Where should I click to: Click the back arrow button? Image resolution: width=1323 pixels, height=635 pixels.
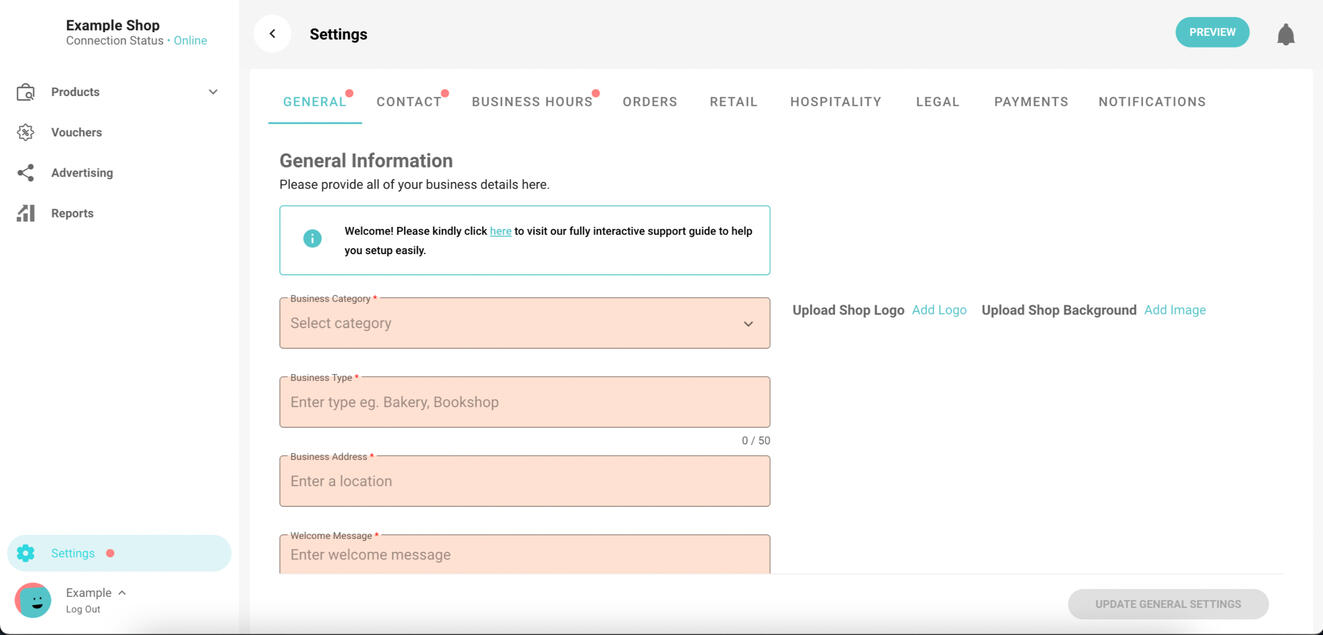pyautogui.click(x=272, y=34)
